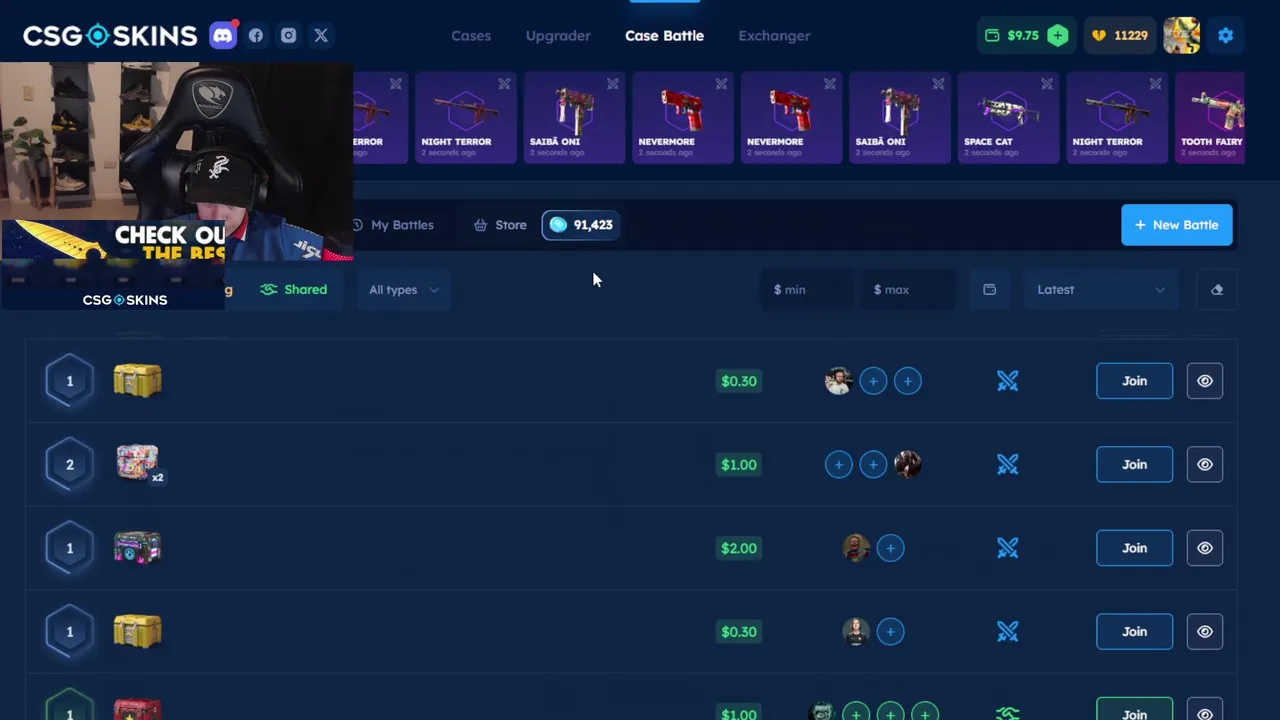This screenshot has height=720, width=1280.
Task: Click the first Nevermore drop card
Action: tap(682, 117)
